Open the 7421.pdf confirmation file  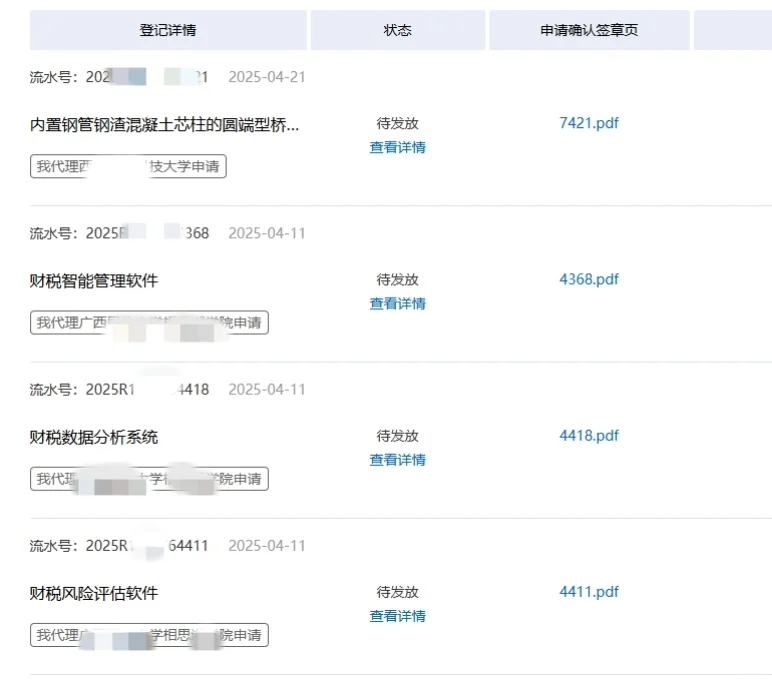[588, 123]
